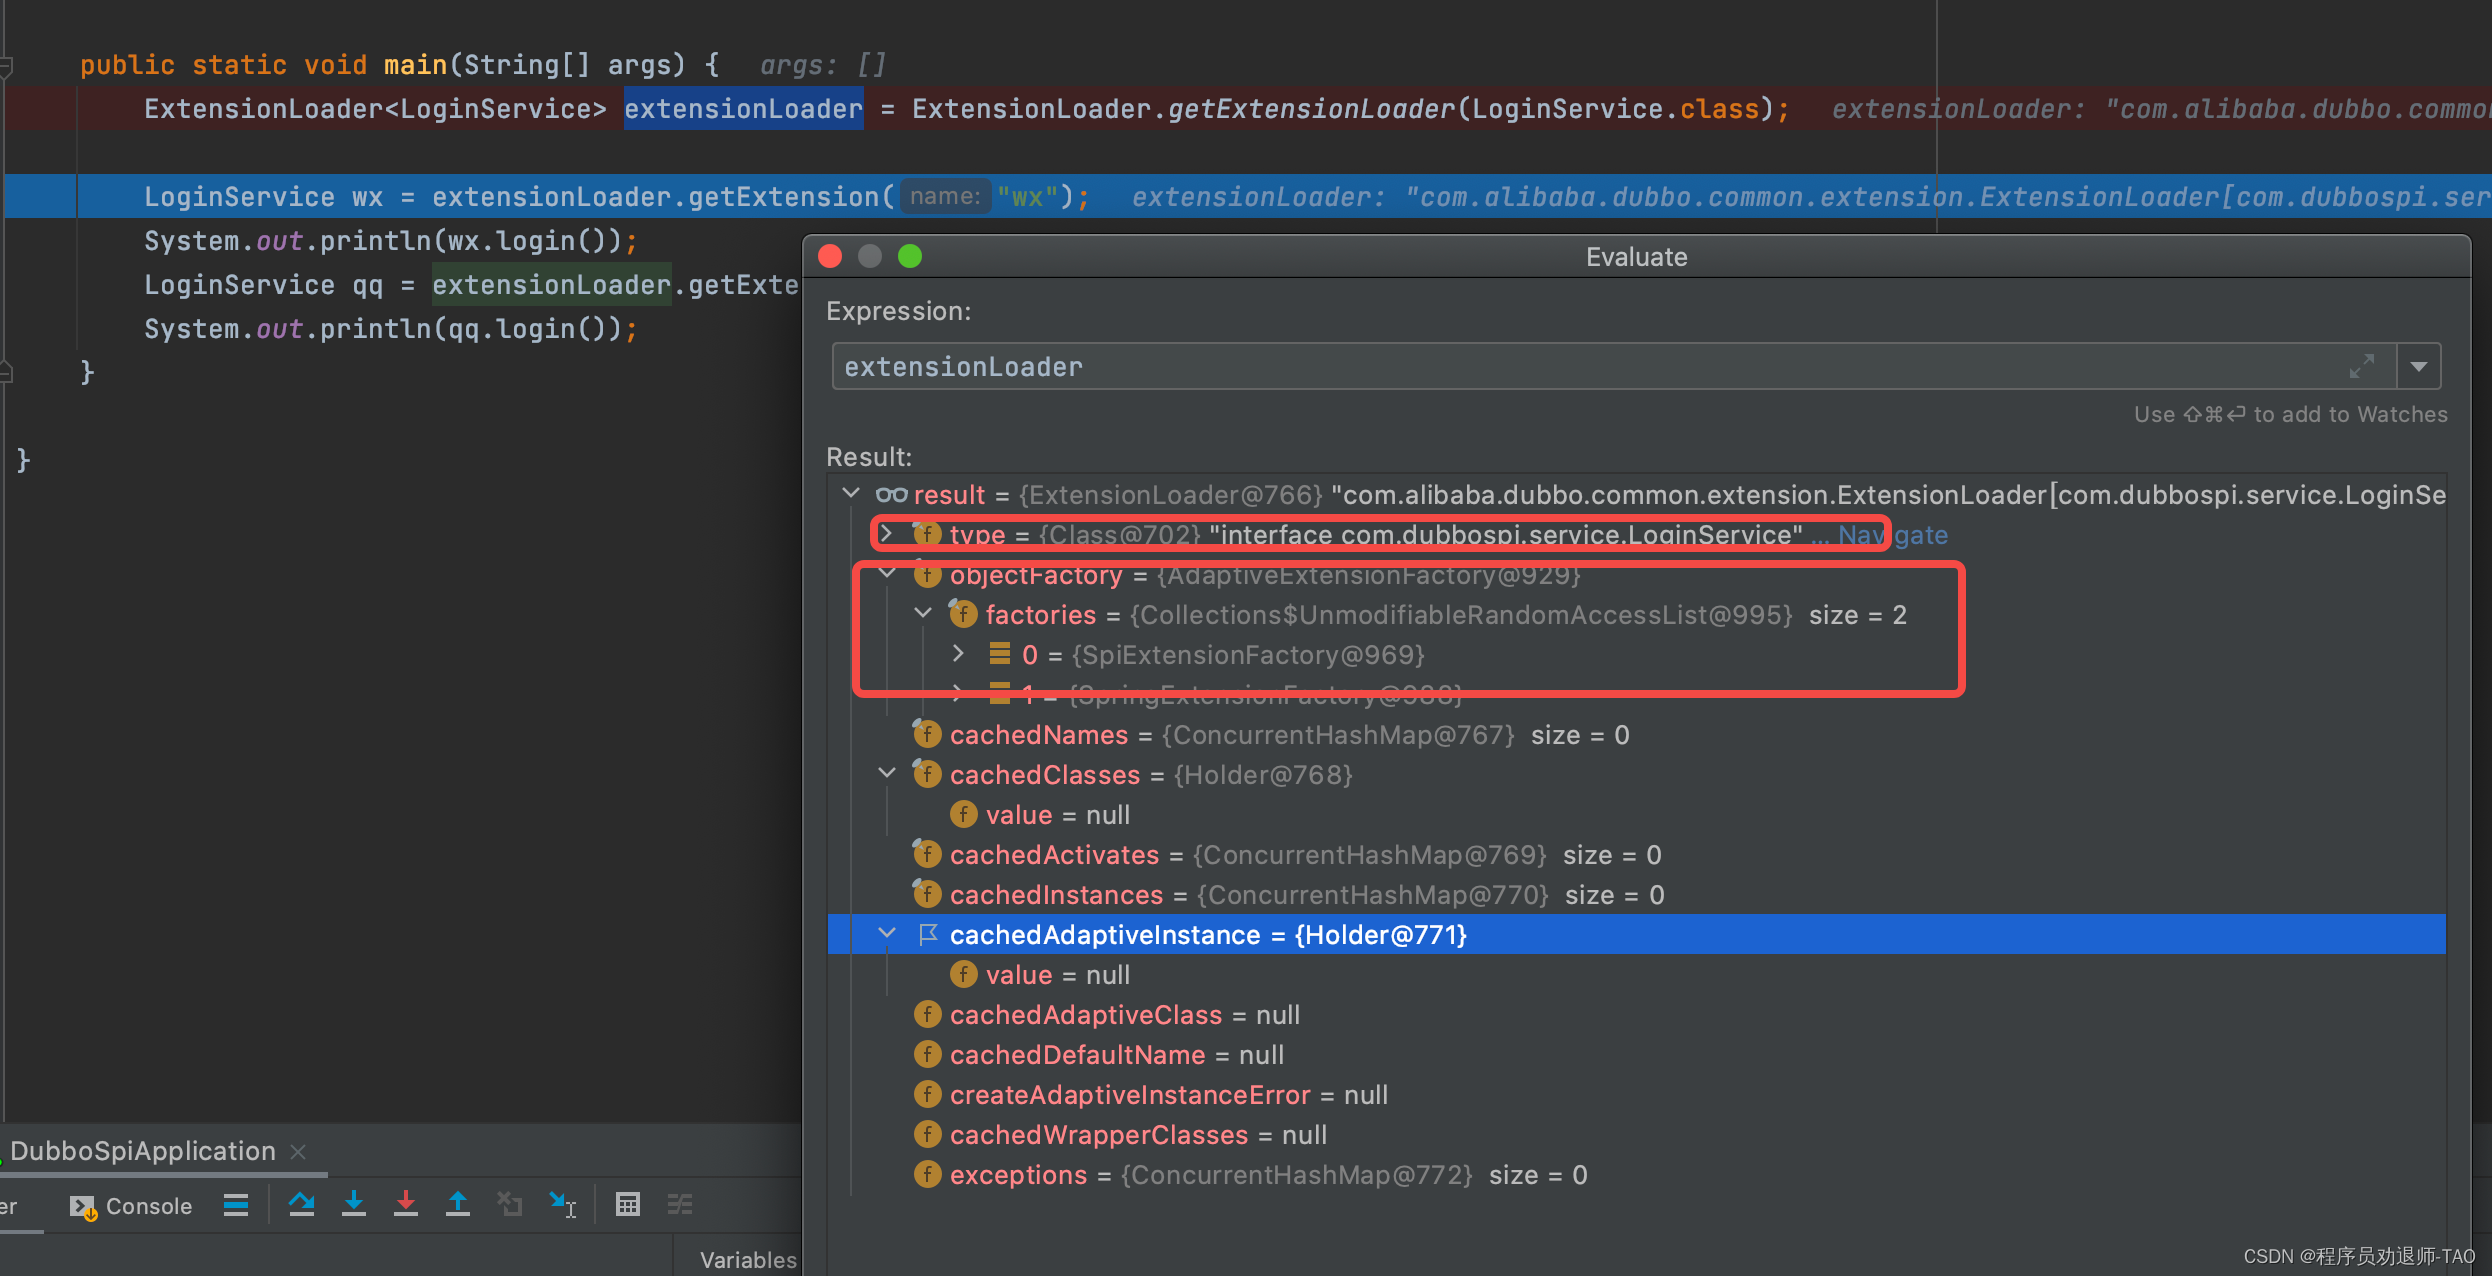Select the cachedInstances row
This screenshot has height=1276, width=2492.
click(1637, 895)
